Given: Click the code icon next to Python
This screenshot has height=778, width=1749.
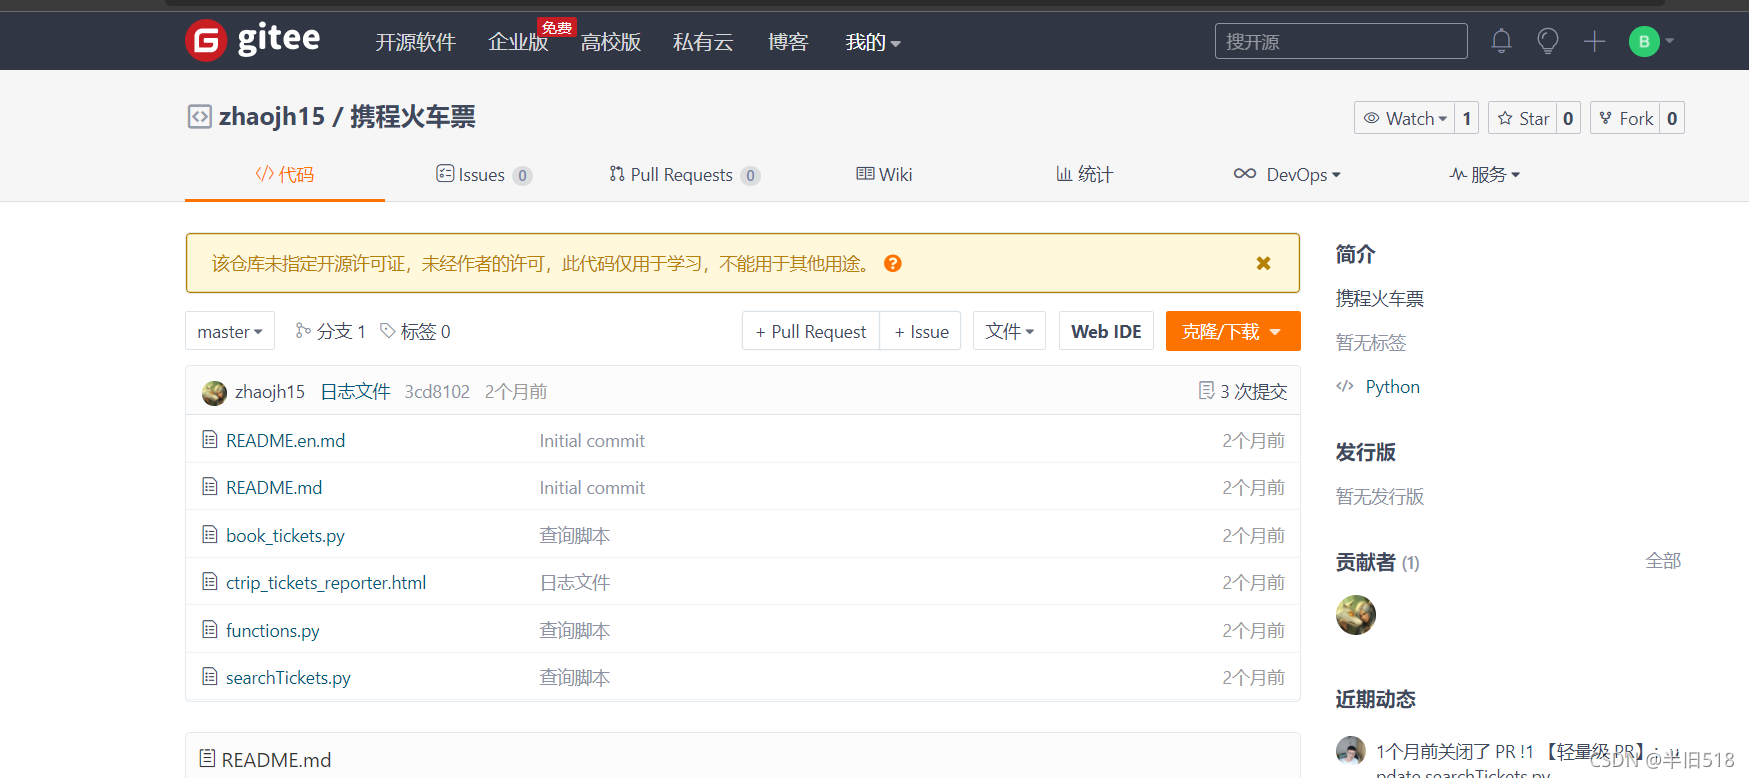Looking at the screenshot, I should (x=1345, y=386).
